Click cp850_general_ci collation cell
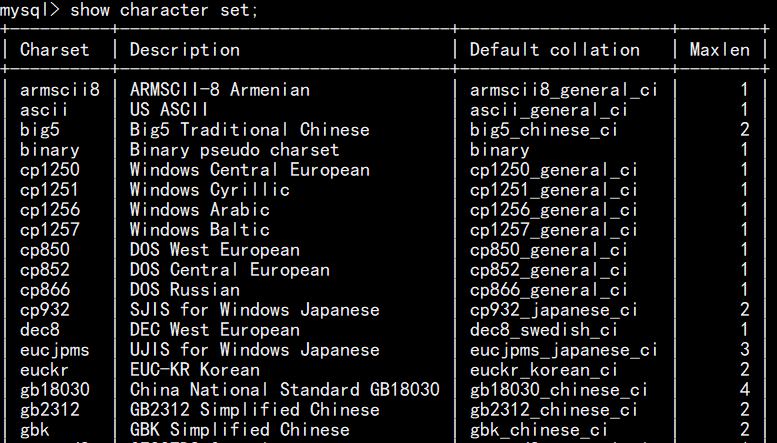Screen dimensions: 777x443 549,250
